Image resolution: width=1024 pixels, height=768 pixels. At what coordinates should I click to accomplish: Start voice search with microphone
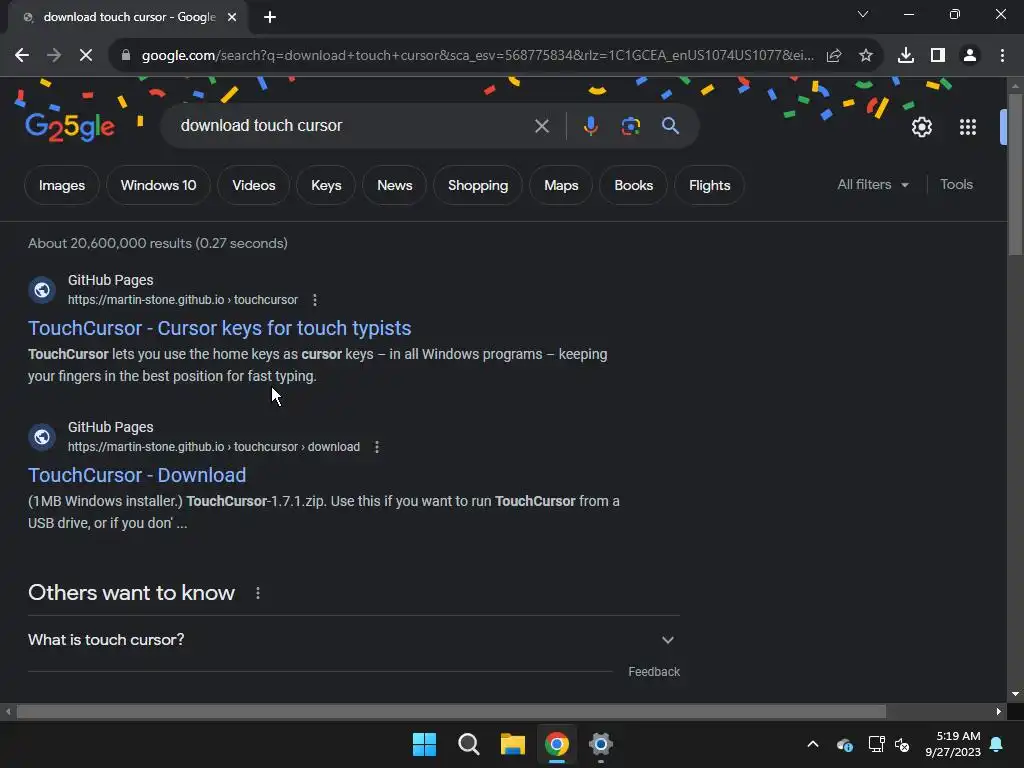tap(590, 125)
